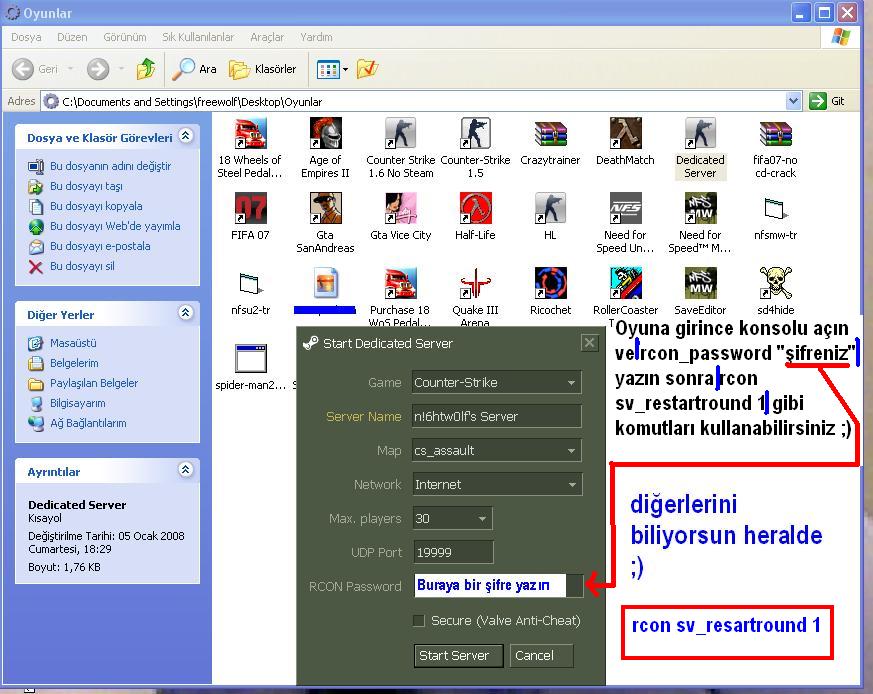The height and width of the screenshot is (694, 873).
Task: Click Bu dosyanın adını değiştir link
Action: coord(110,166)
